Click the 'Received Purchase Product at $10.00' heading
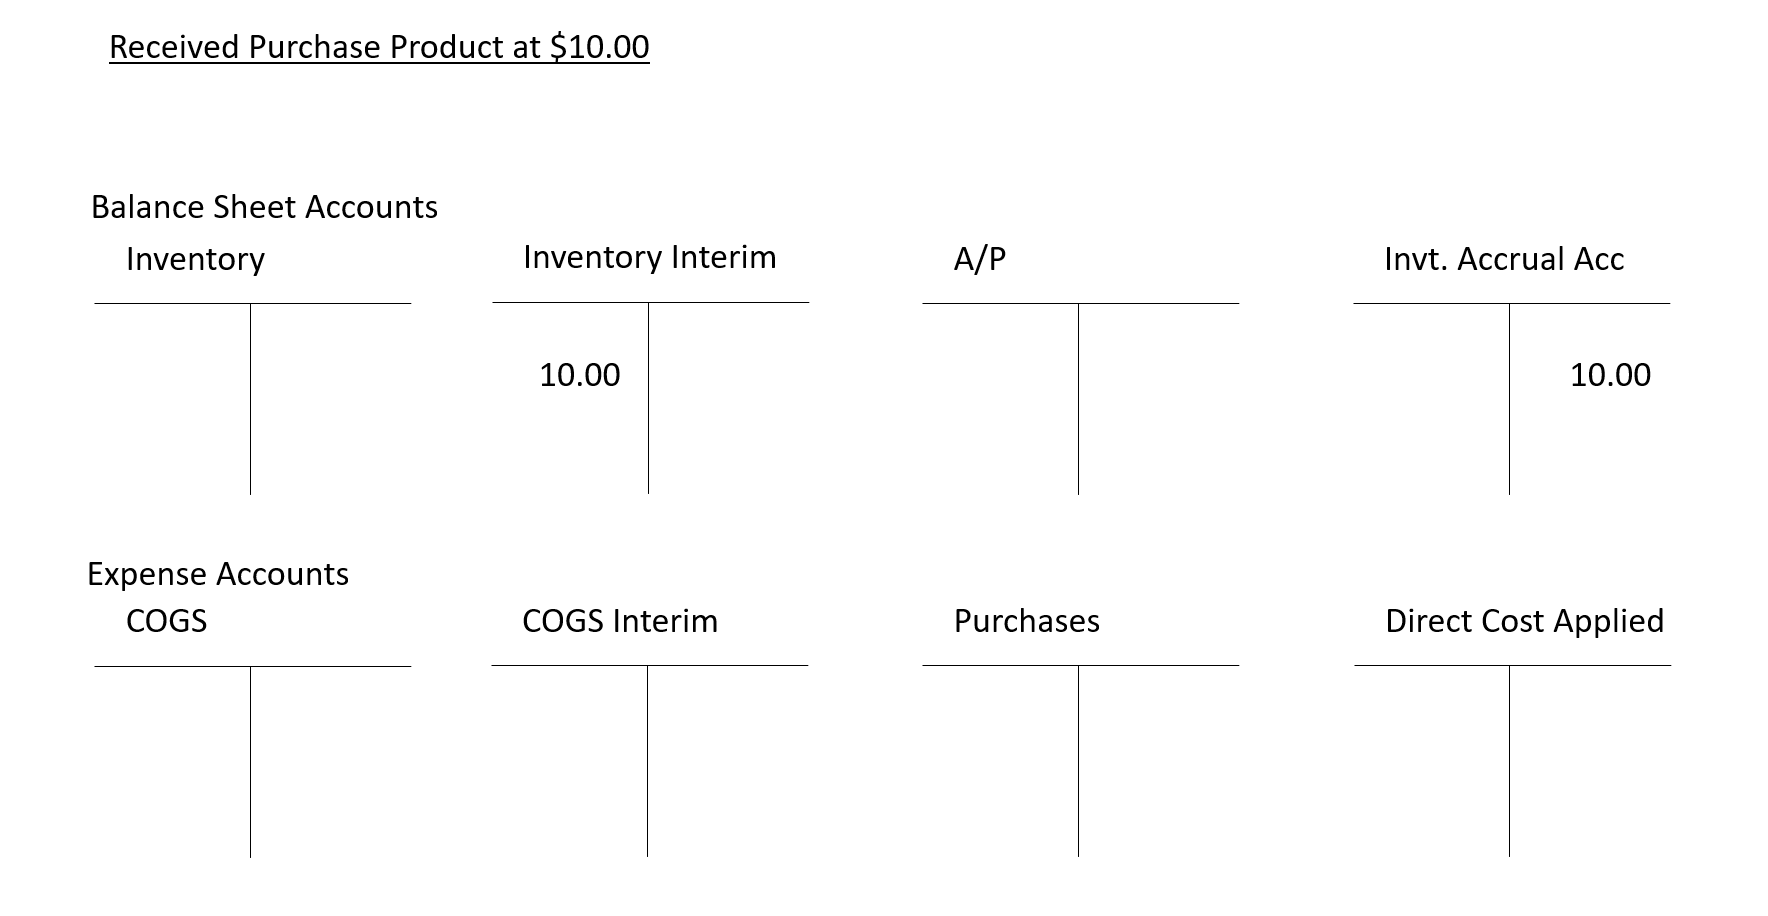 (x=379, y=47)
